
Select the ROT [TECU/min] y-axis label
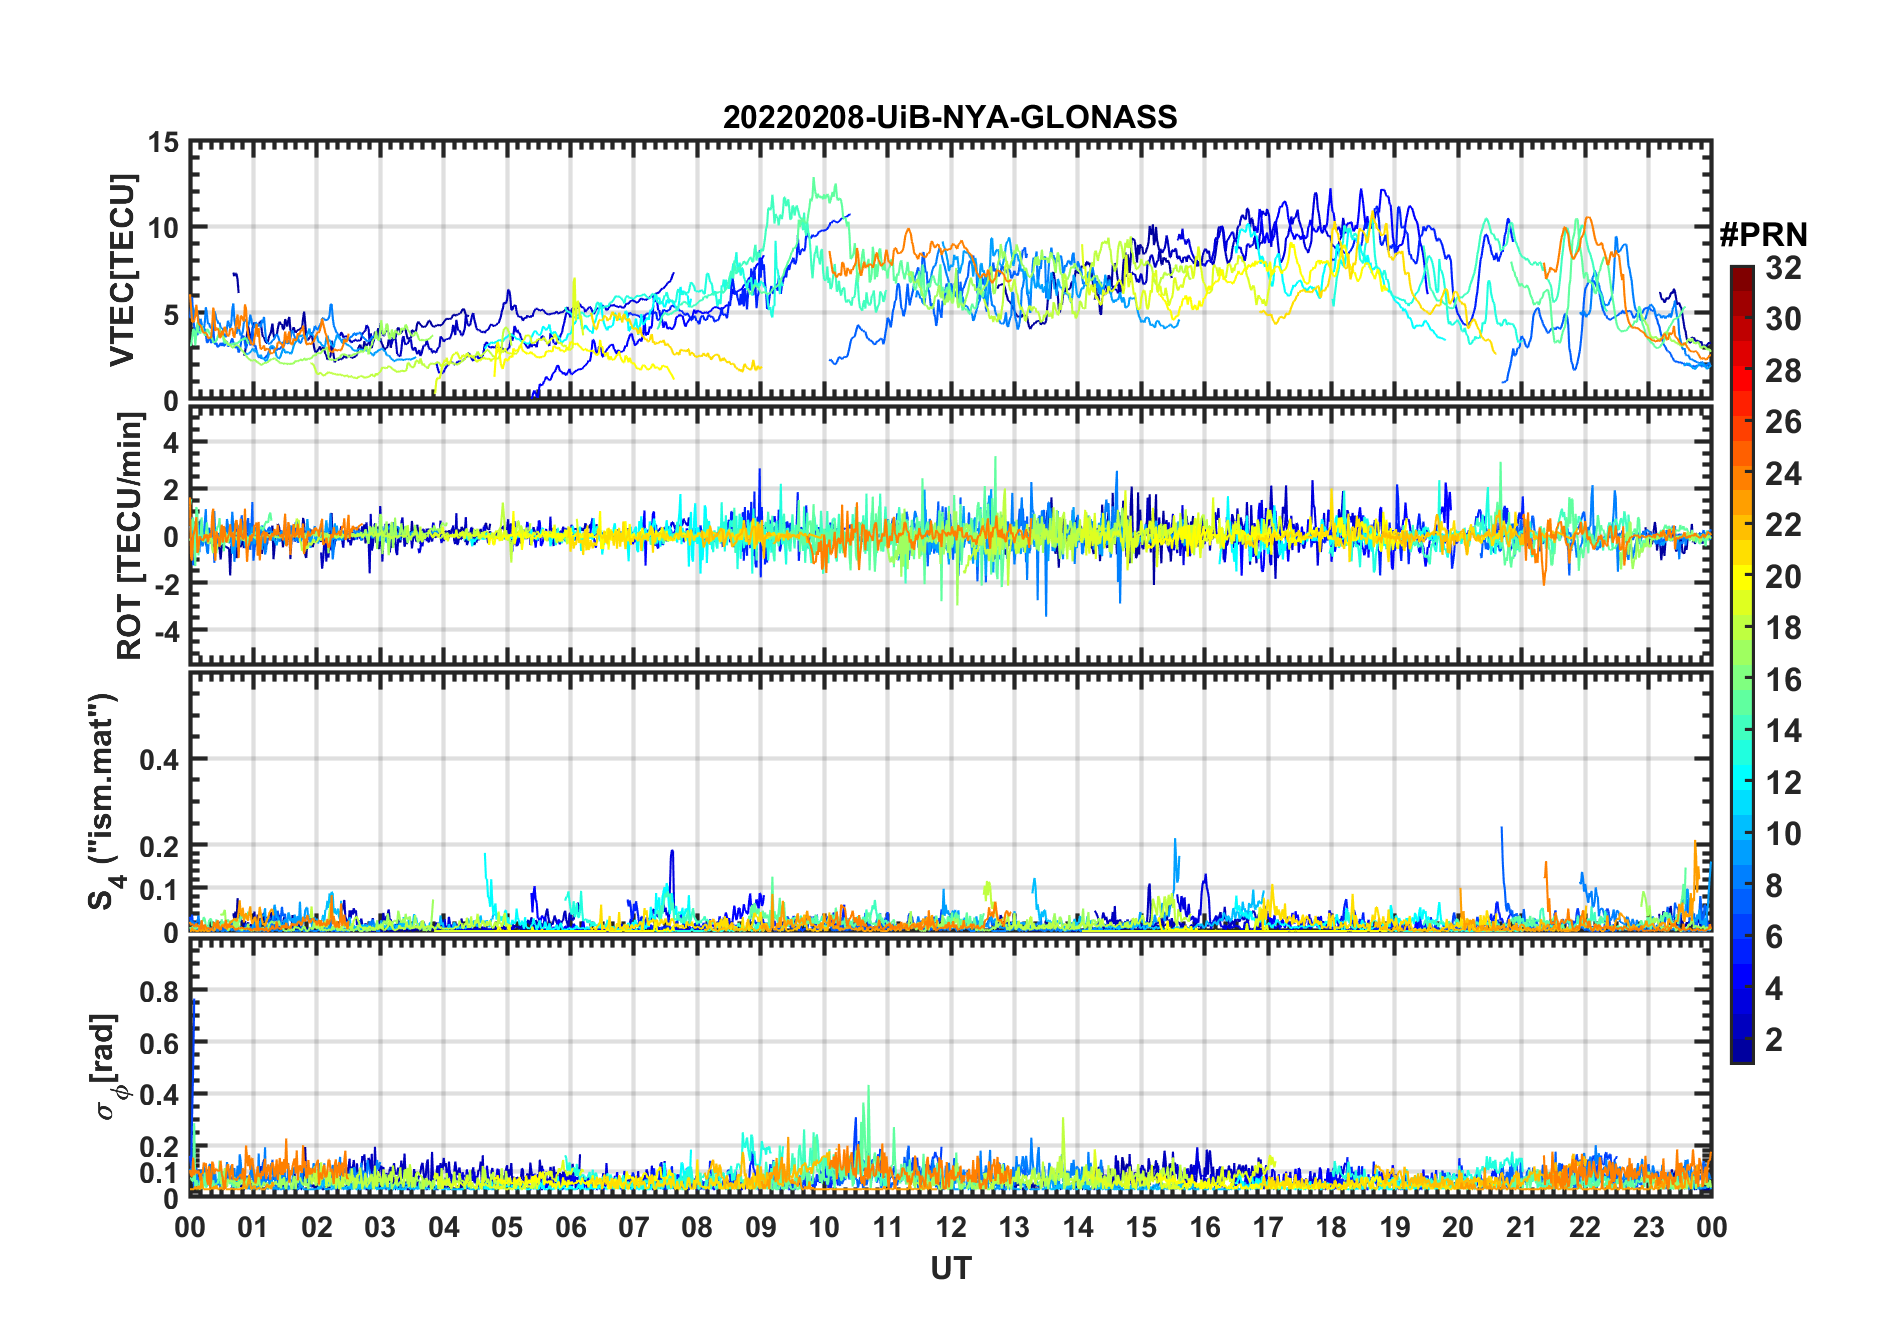pyautogui.click(x=130, y=536)
